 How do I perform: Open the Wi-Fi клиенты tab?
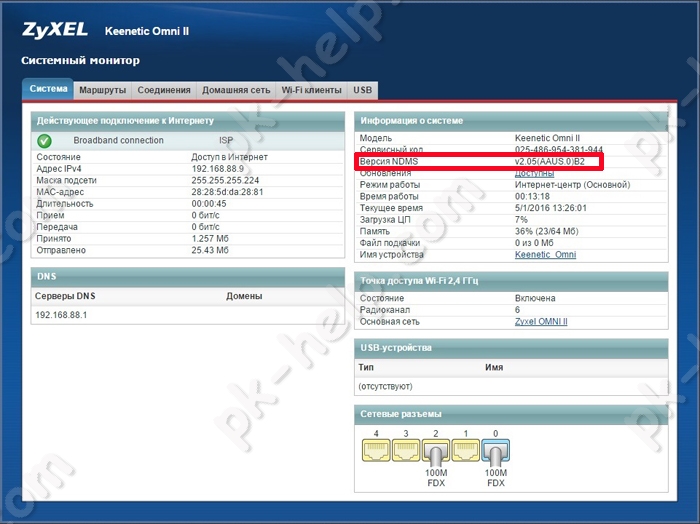[x=311, y=90]
